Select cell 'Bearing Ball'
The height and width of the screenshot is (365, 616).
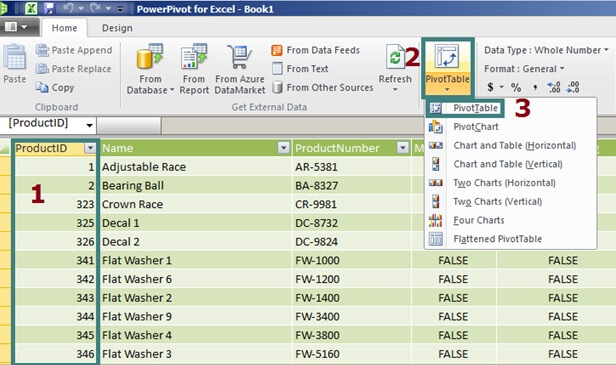point(196,185)
